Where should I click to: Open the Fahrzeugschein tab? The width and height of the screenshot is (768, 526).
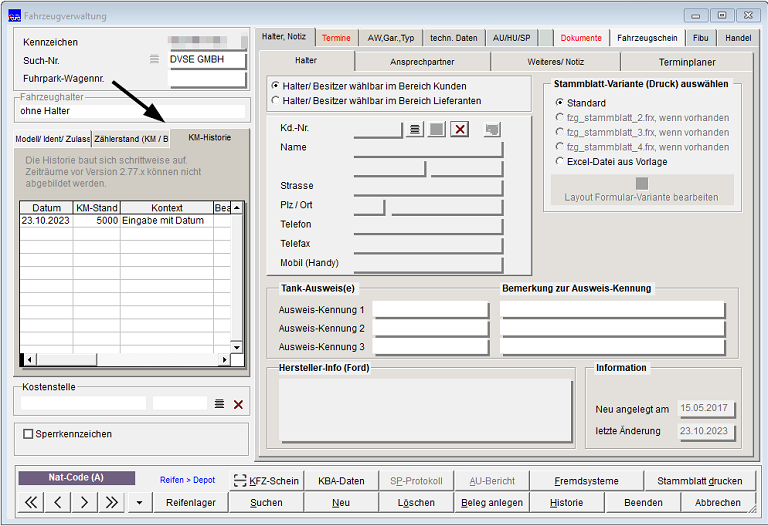click(x=647, y=38)
